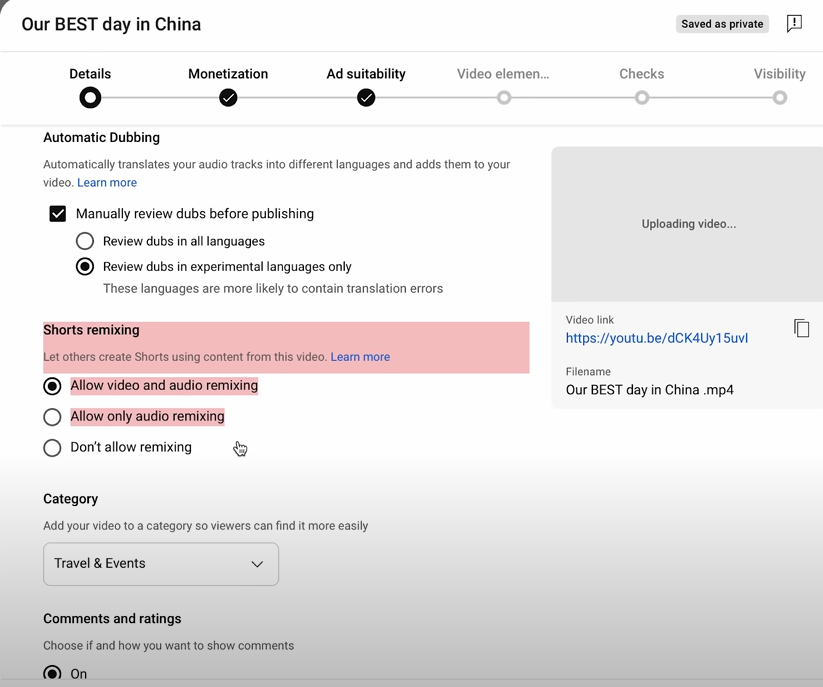Click the Visibility step circle
This screenshot has height=687, width=823.
(779, 98)
